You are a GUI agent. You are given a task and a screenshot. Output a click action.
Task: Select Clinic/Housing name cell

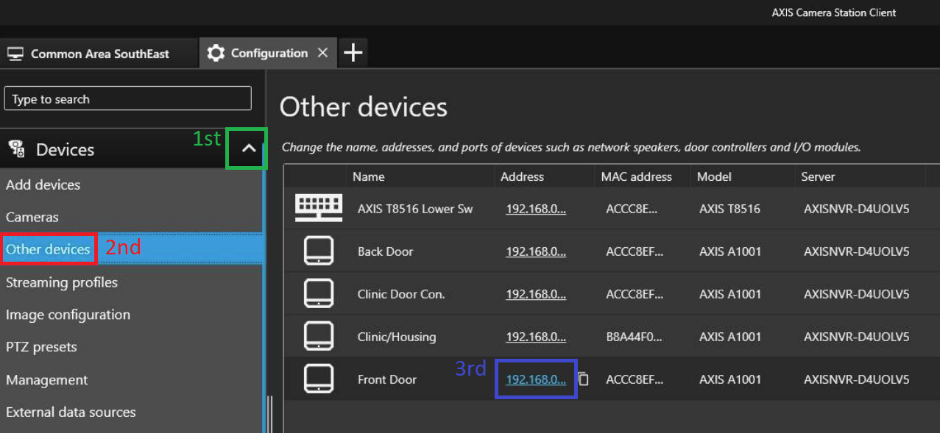click(396, 336)
